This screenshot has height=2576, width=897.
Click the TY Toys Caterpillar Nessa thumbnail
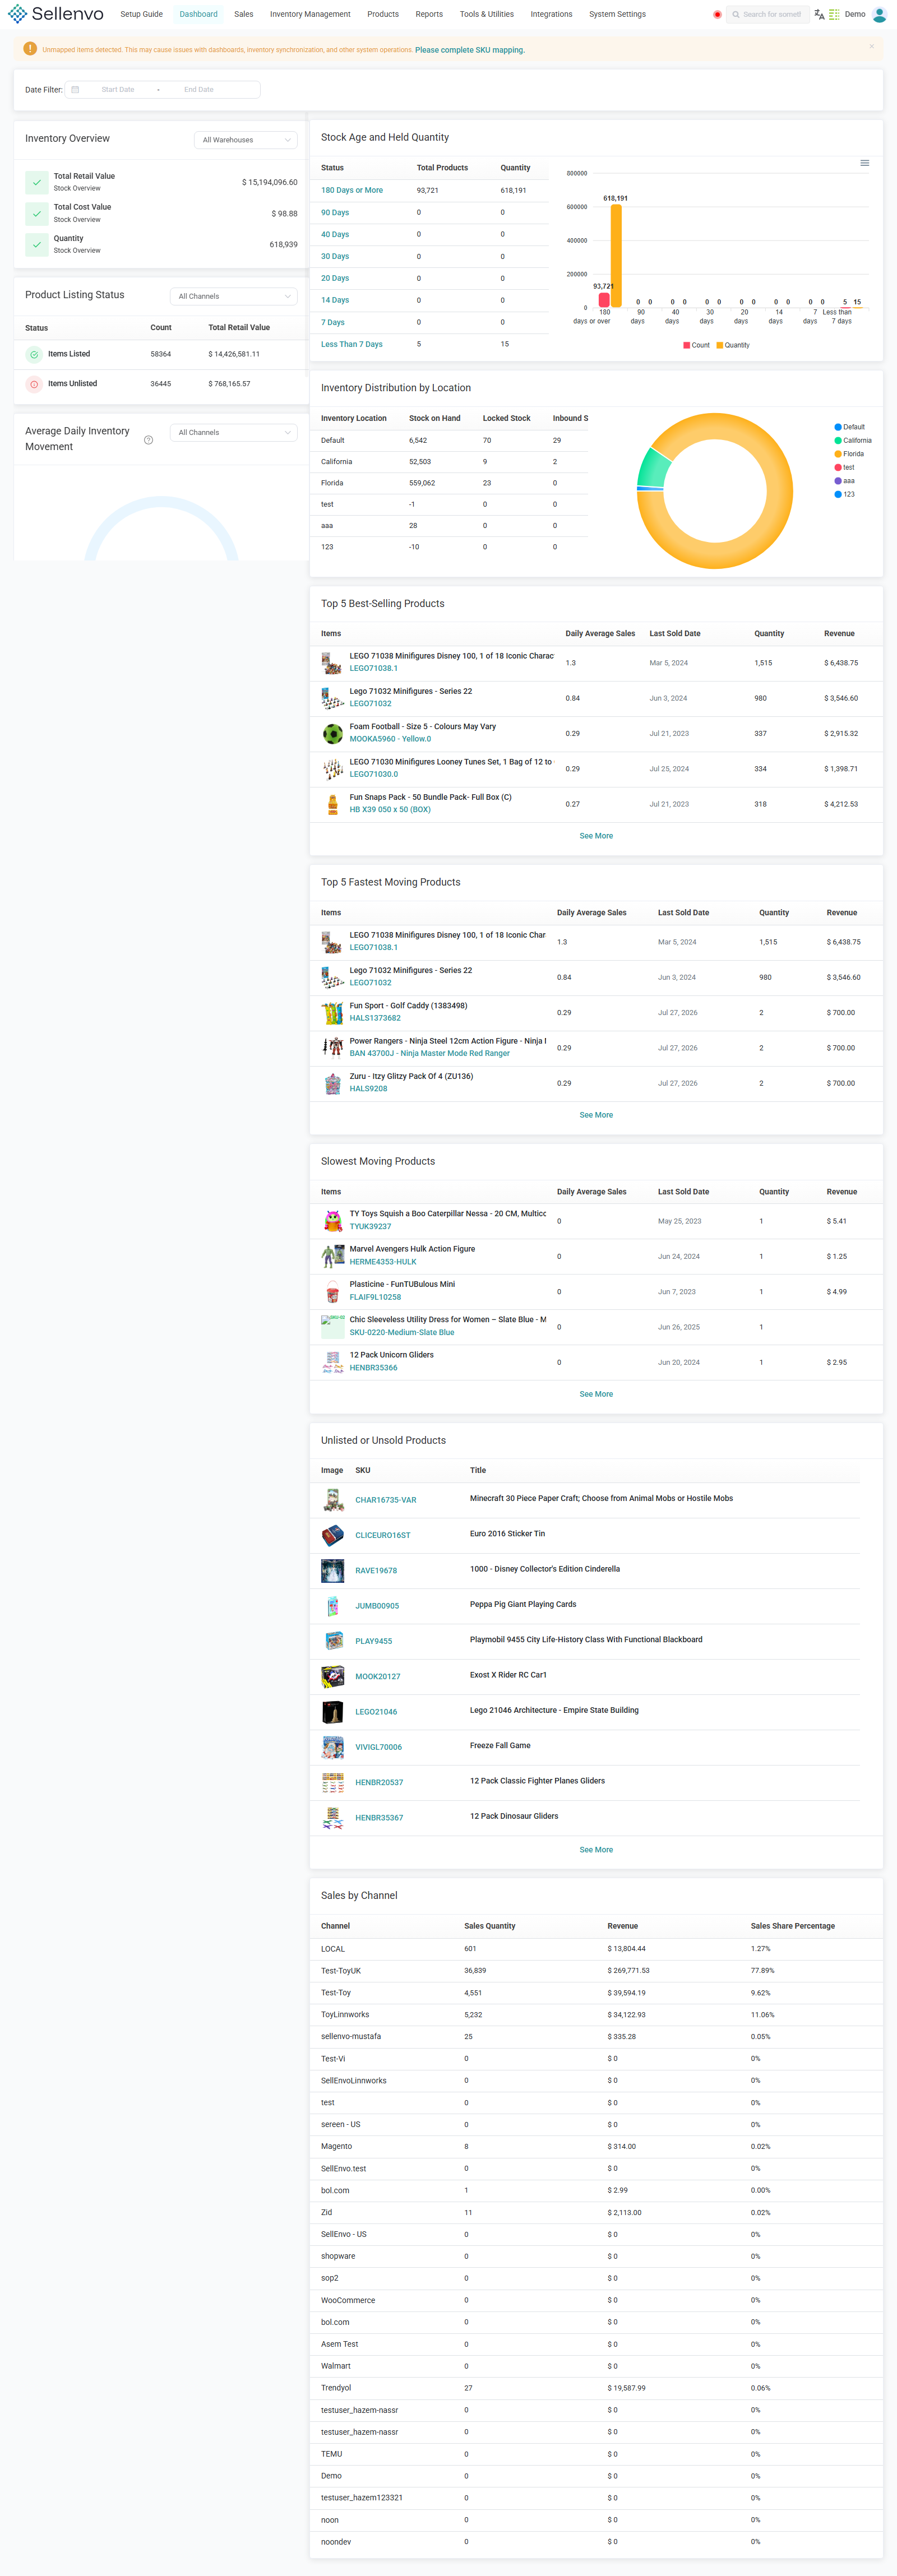tap(332, 1220)
